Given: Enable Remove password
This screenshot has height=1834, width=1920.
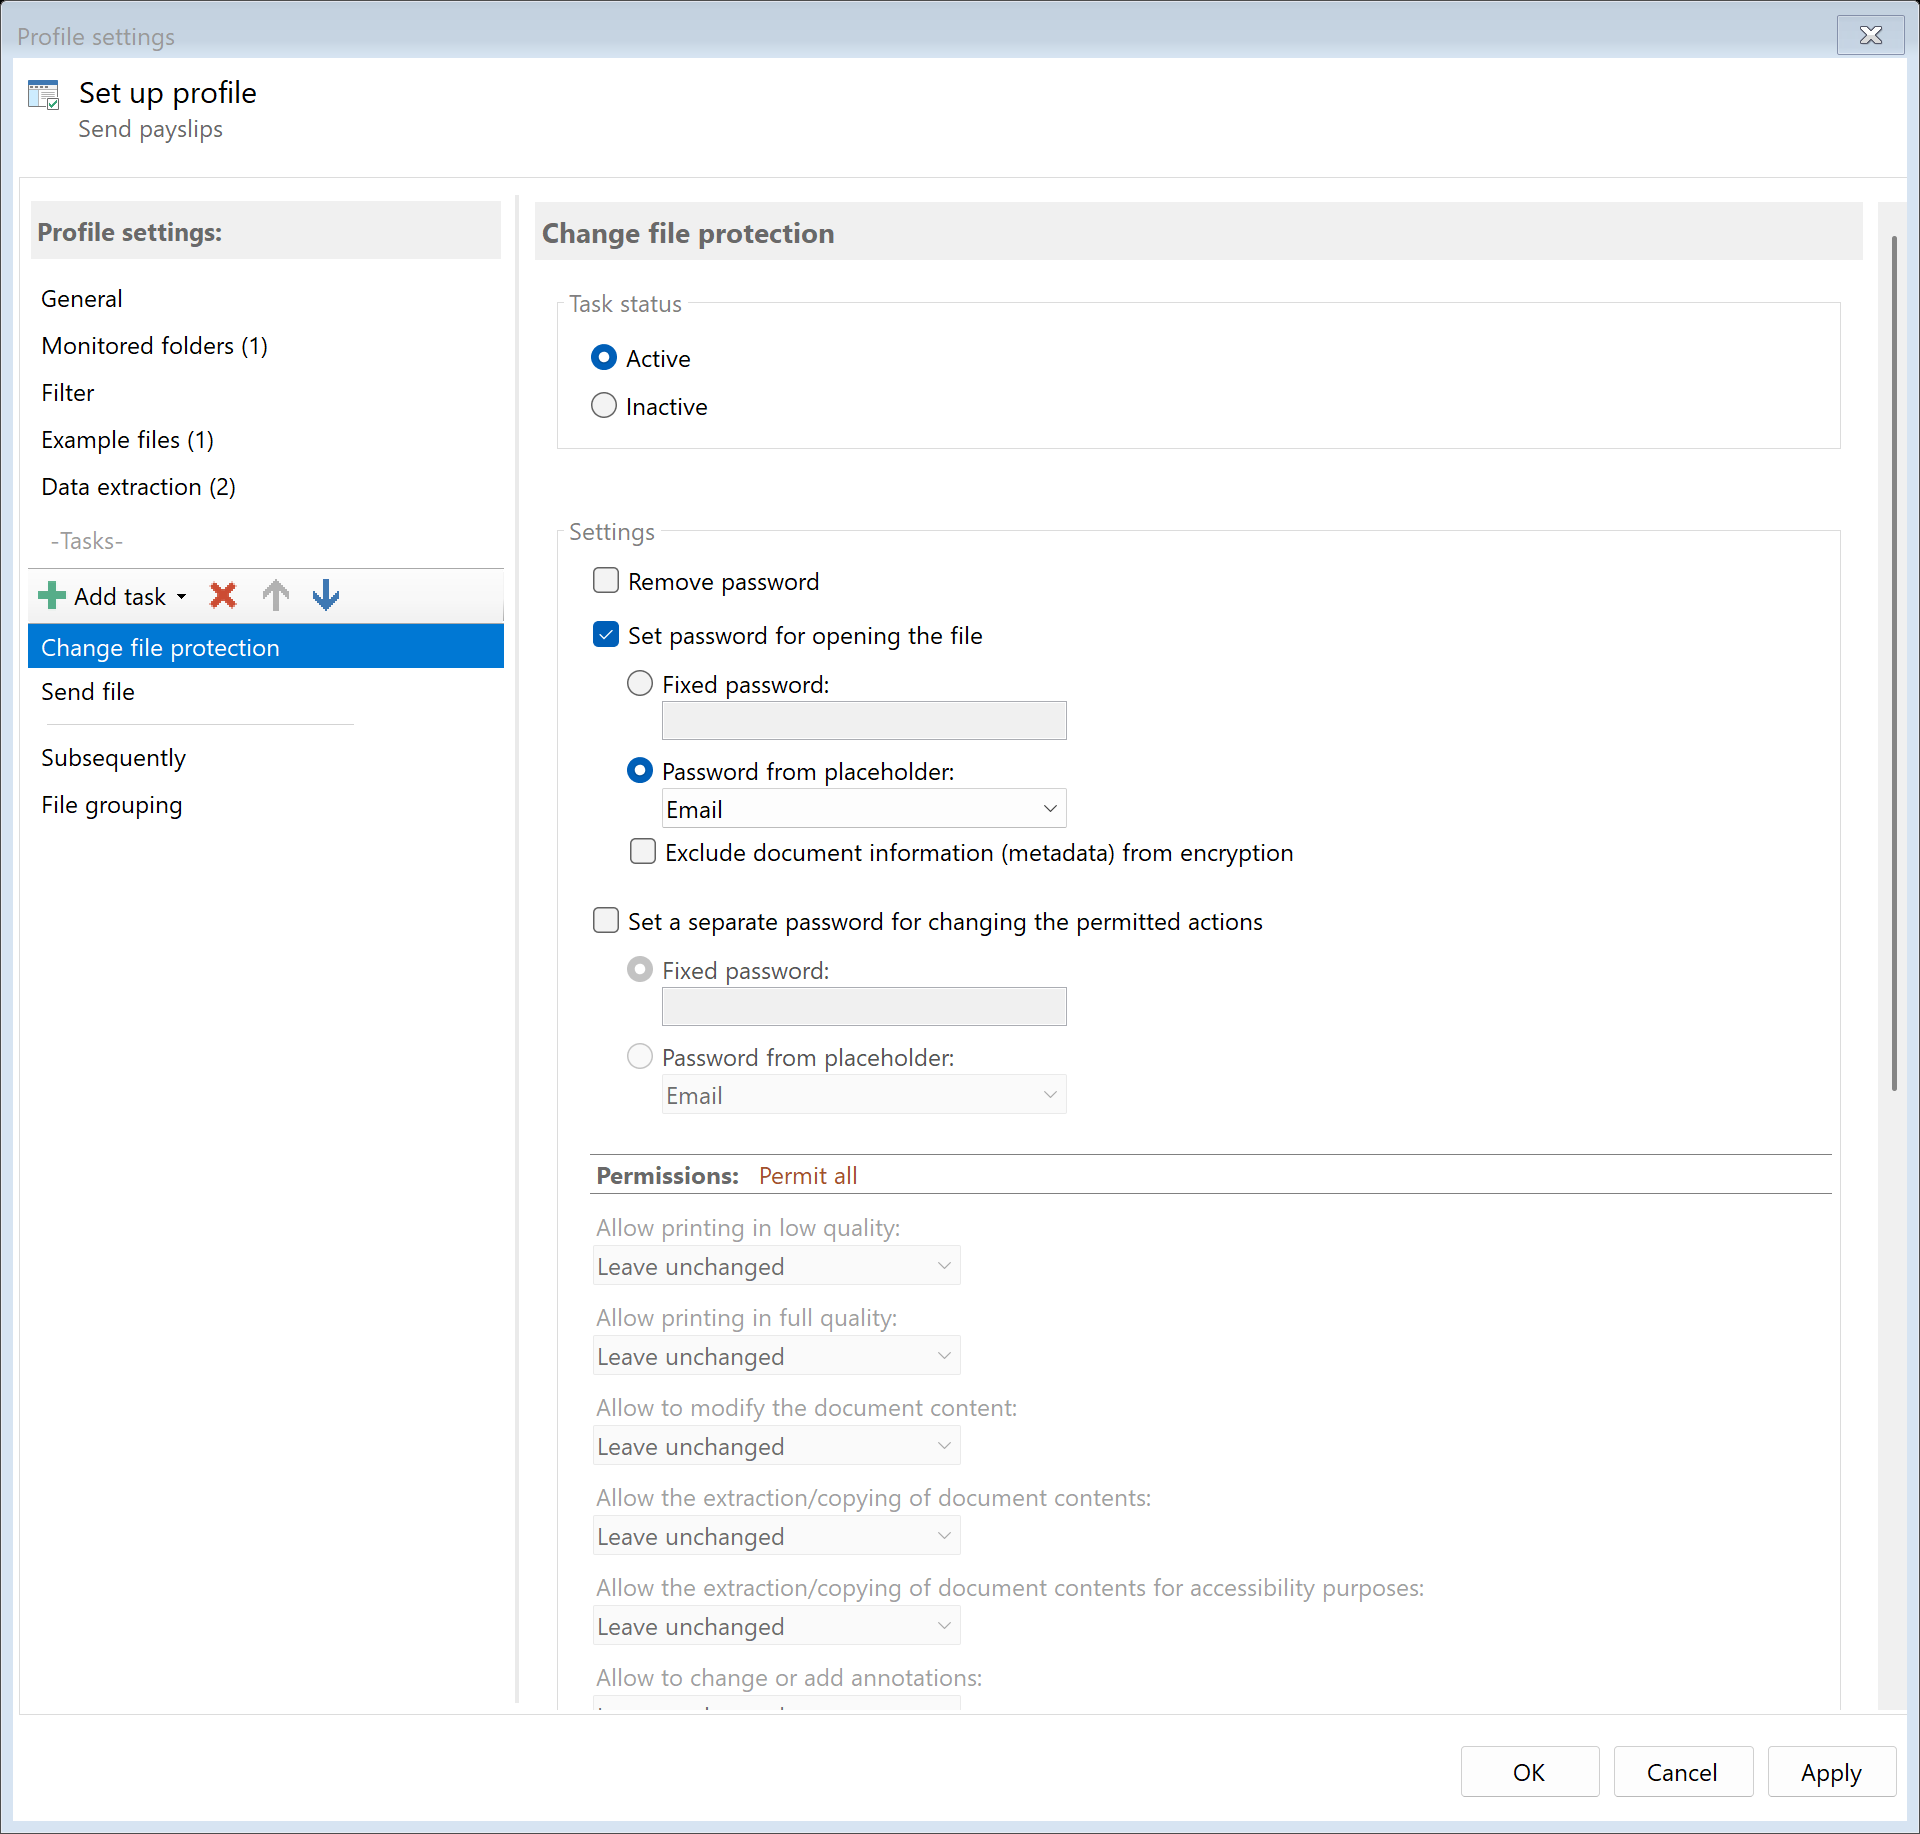Looking at the screenshot, I should (x=606, y=580).
